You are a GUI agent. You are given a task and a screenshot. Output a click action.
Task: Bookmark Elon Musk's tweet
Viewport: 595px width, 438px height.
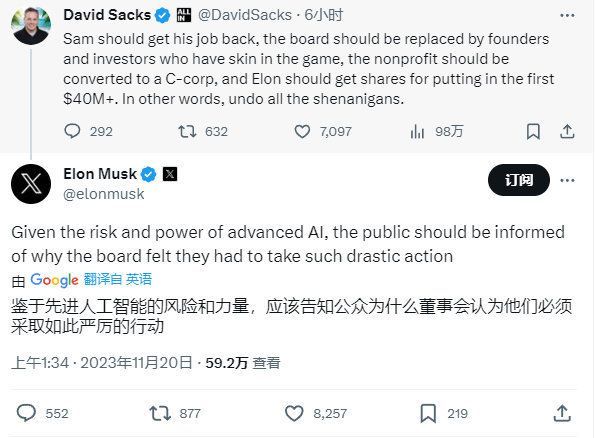[x=428, y=413]
